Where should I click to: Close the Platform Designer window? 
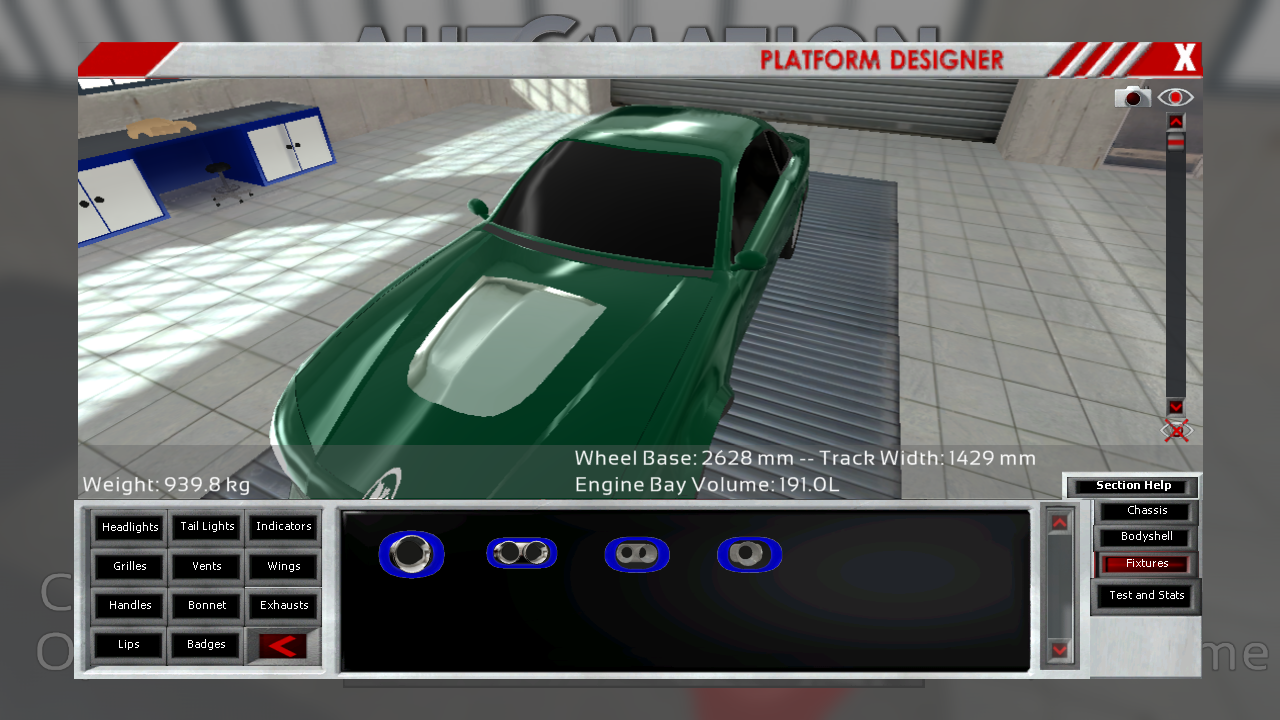click(1184, 59)
